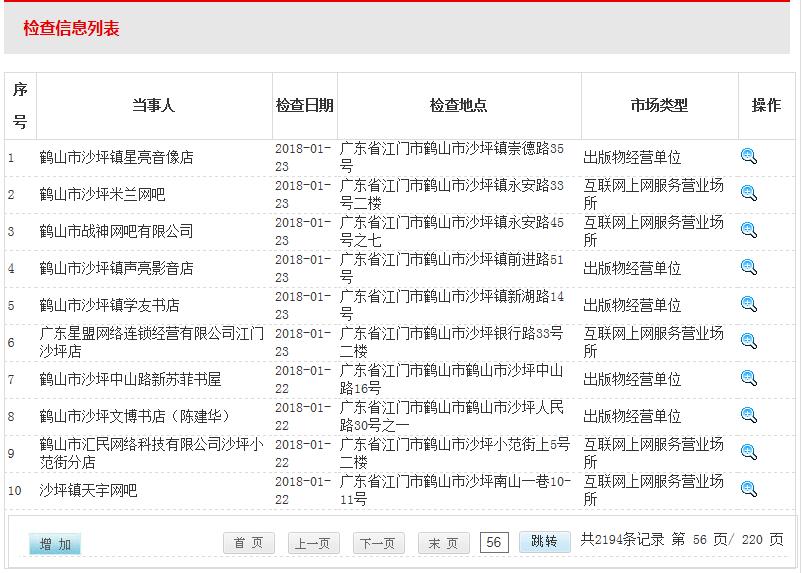
Task: Jump to last page with 末页
Action: 443,543
